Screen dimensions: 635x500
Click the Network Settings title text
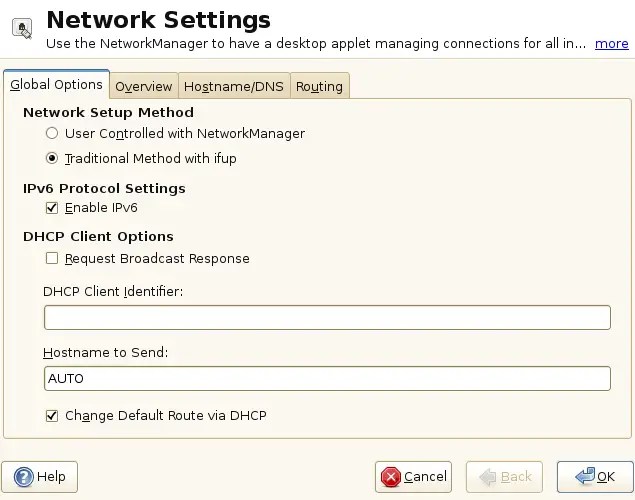[158, 20]
